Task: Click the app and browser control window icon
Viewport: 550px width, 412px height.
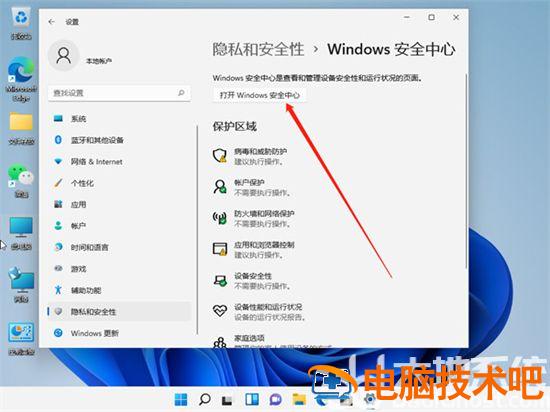Action: click(x=220, y=249)
